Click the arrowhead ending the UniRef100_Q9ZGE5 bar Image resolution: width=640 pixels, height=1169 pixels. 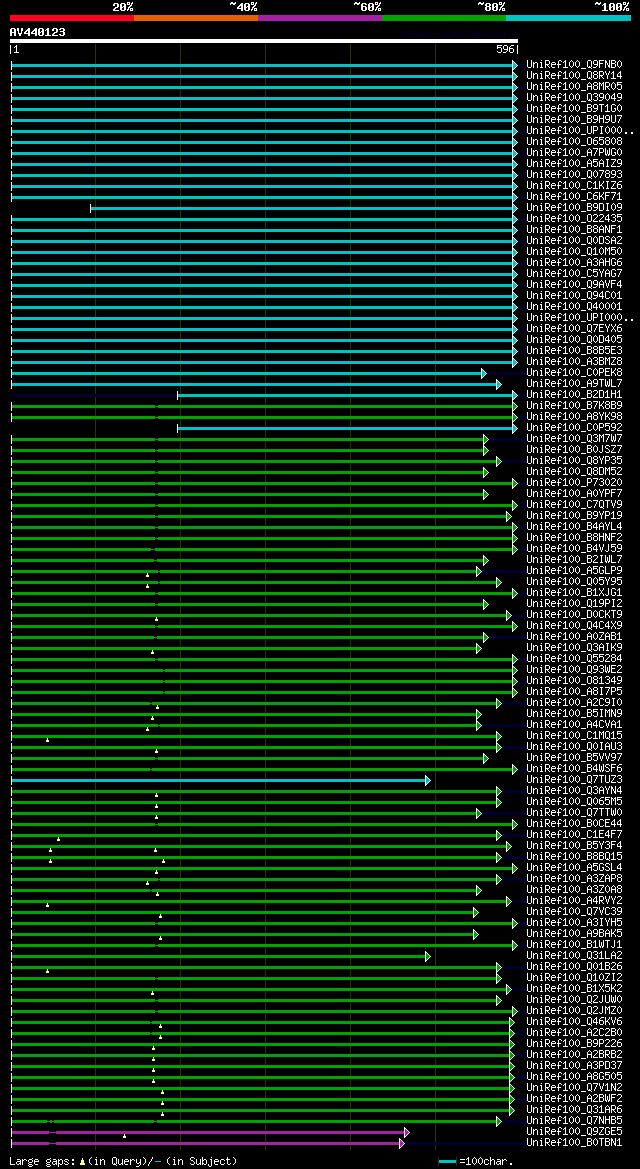point(407,1132)
